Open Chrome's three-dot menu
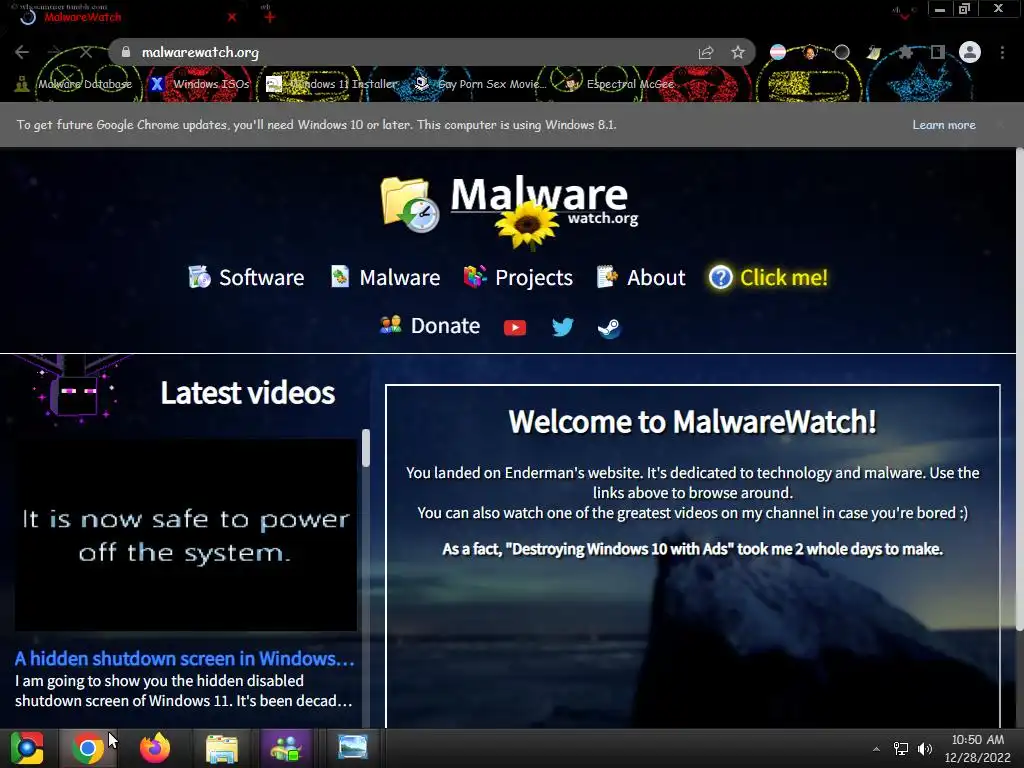Image resolution: width=1024 pixels, height=768 pixels. 1002,52
